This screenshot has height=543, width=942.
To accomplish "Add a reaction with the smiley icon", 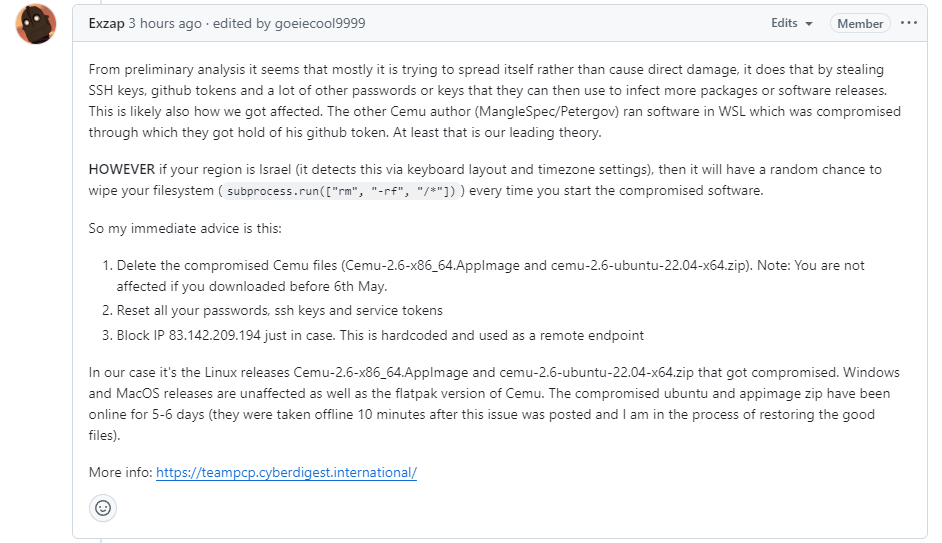I will click(103, 508).
